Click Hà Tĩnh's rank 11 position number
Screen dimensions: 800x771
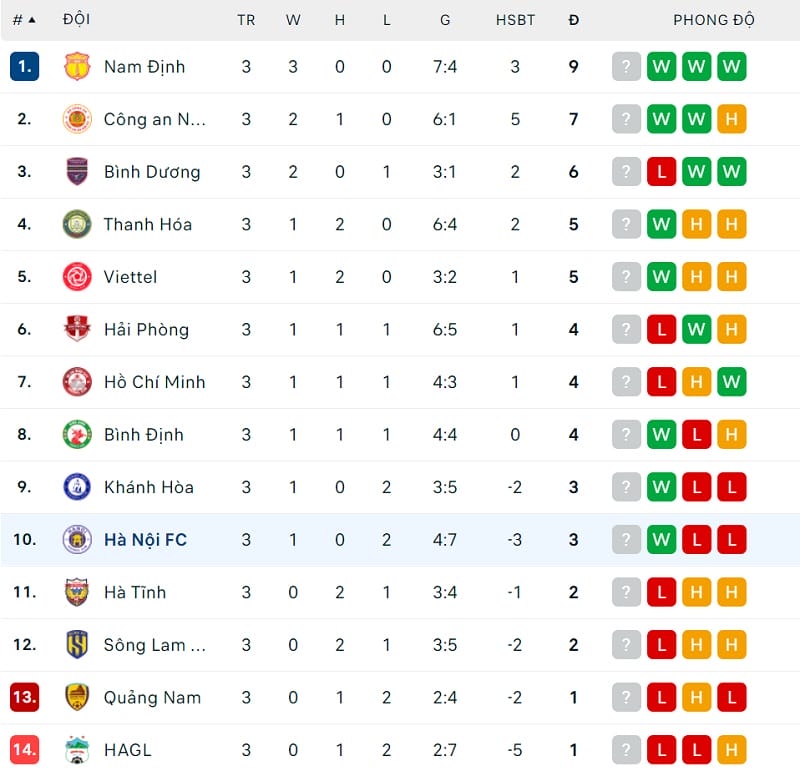coord(25,592)
